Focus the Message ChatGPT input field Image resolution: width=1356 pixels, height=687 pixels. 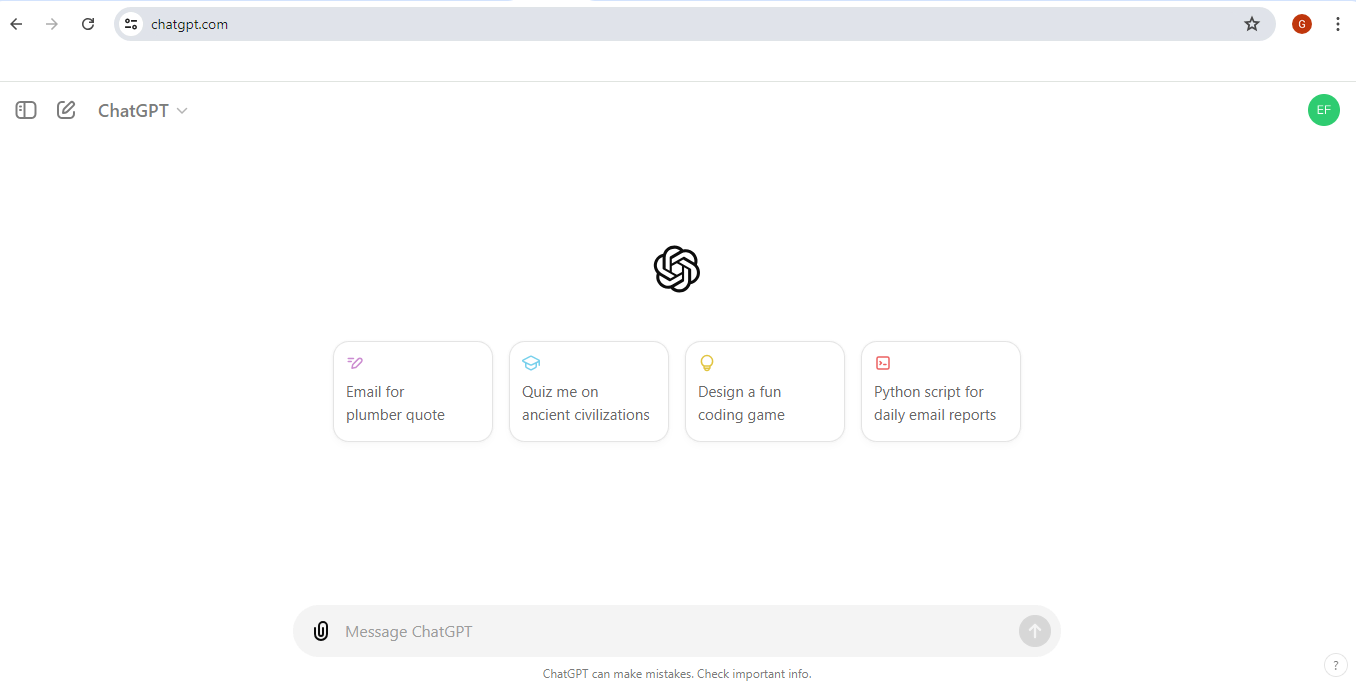click(677, 631)
